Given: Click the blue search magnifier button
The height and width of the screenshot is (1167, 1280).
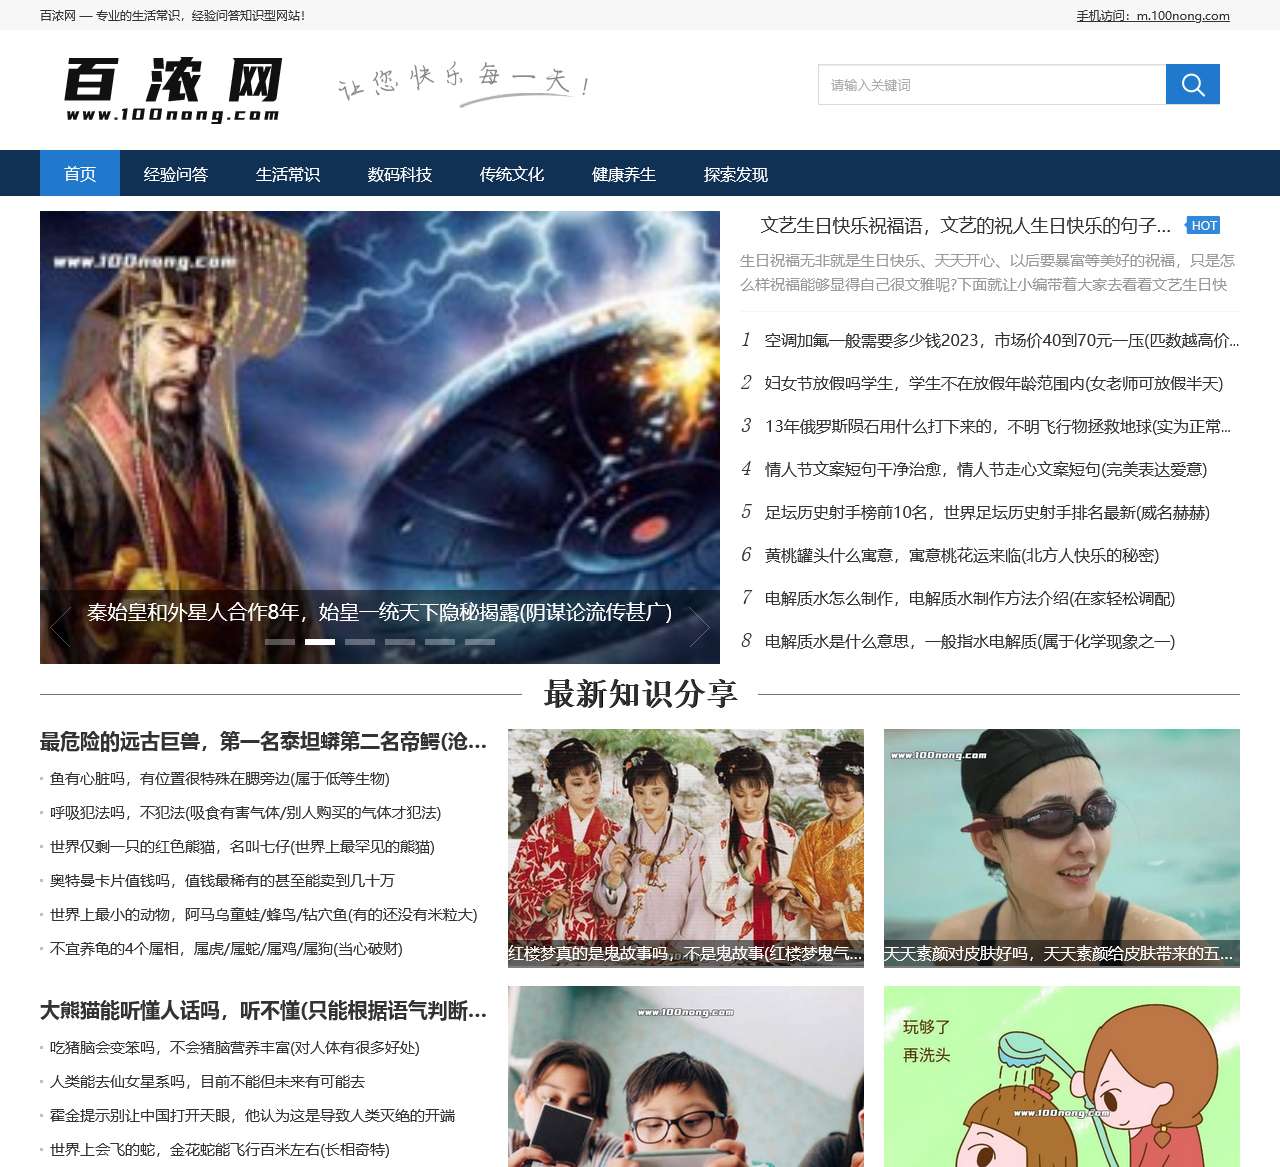Looking at the screenshot, I should tap(1192, 84).
